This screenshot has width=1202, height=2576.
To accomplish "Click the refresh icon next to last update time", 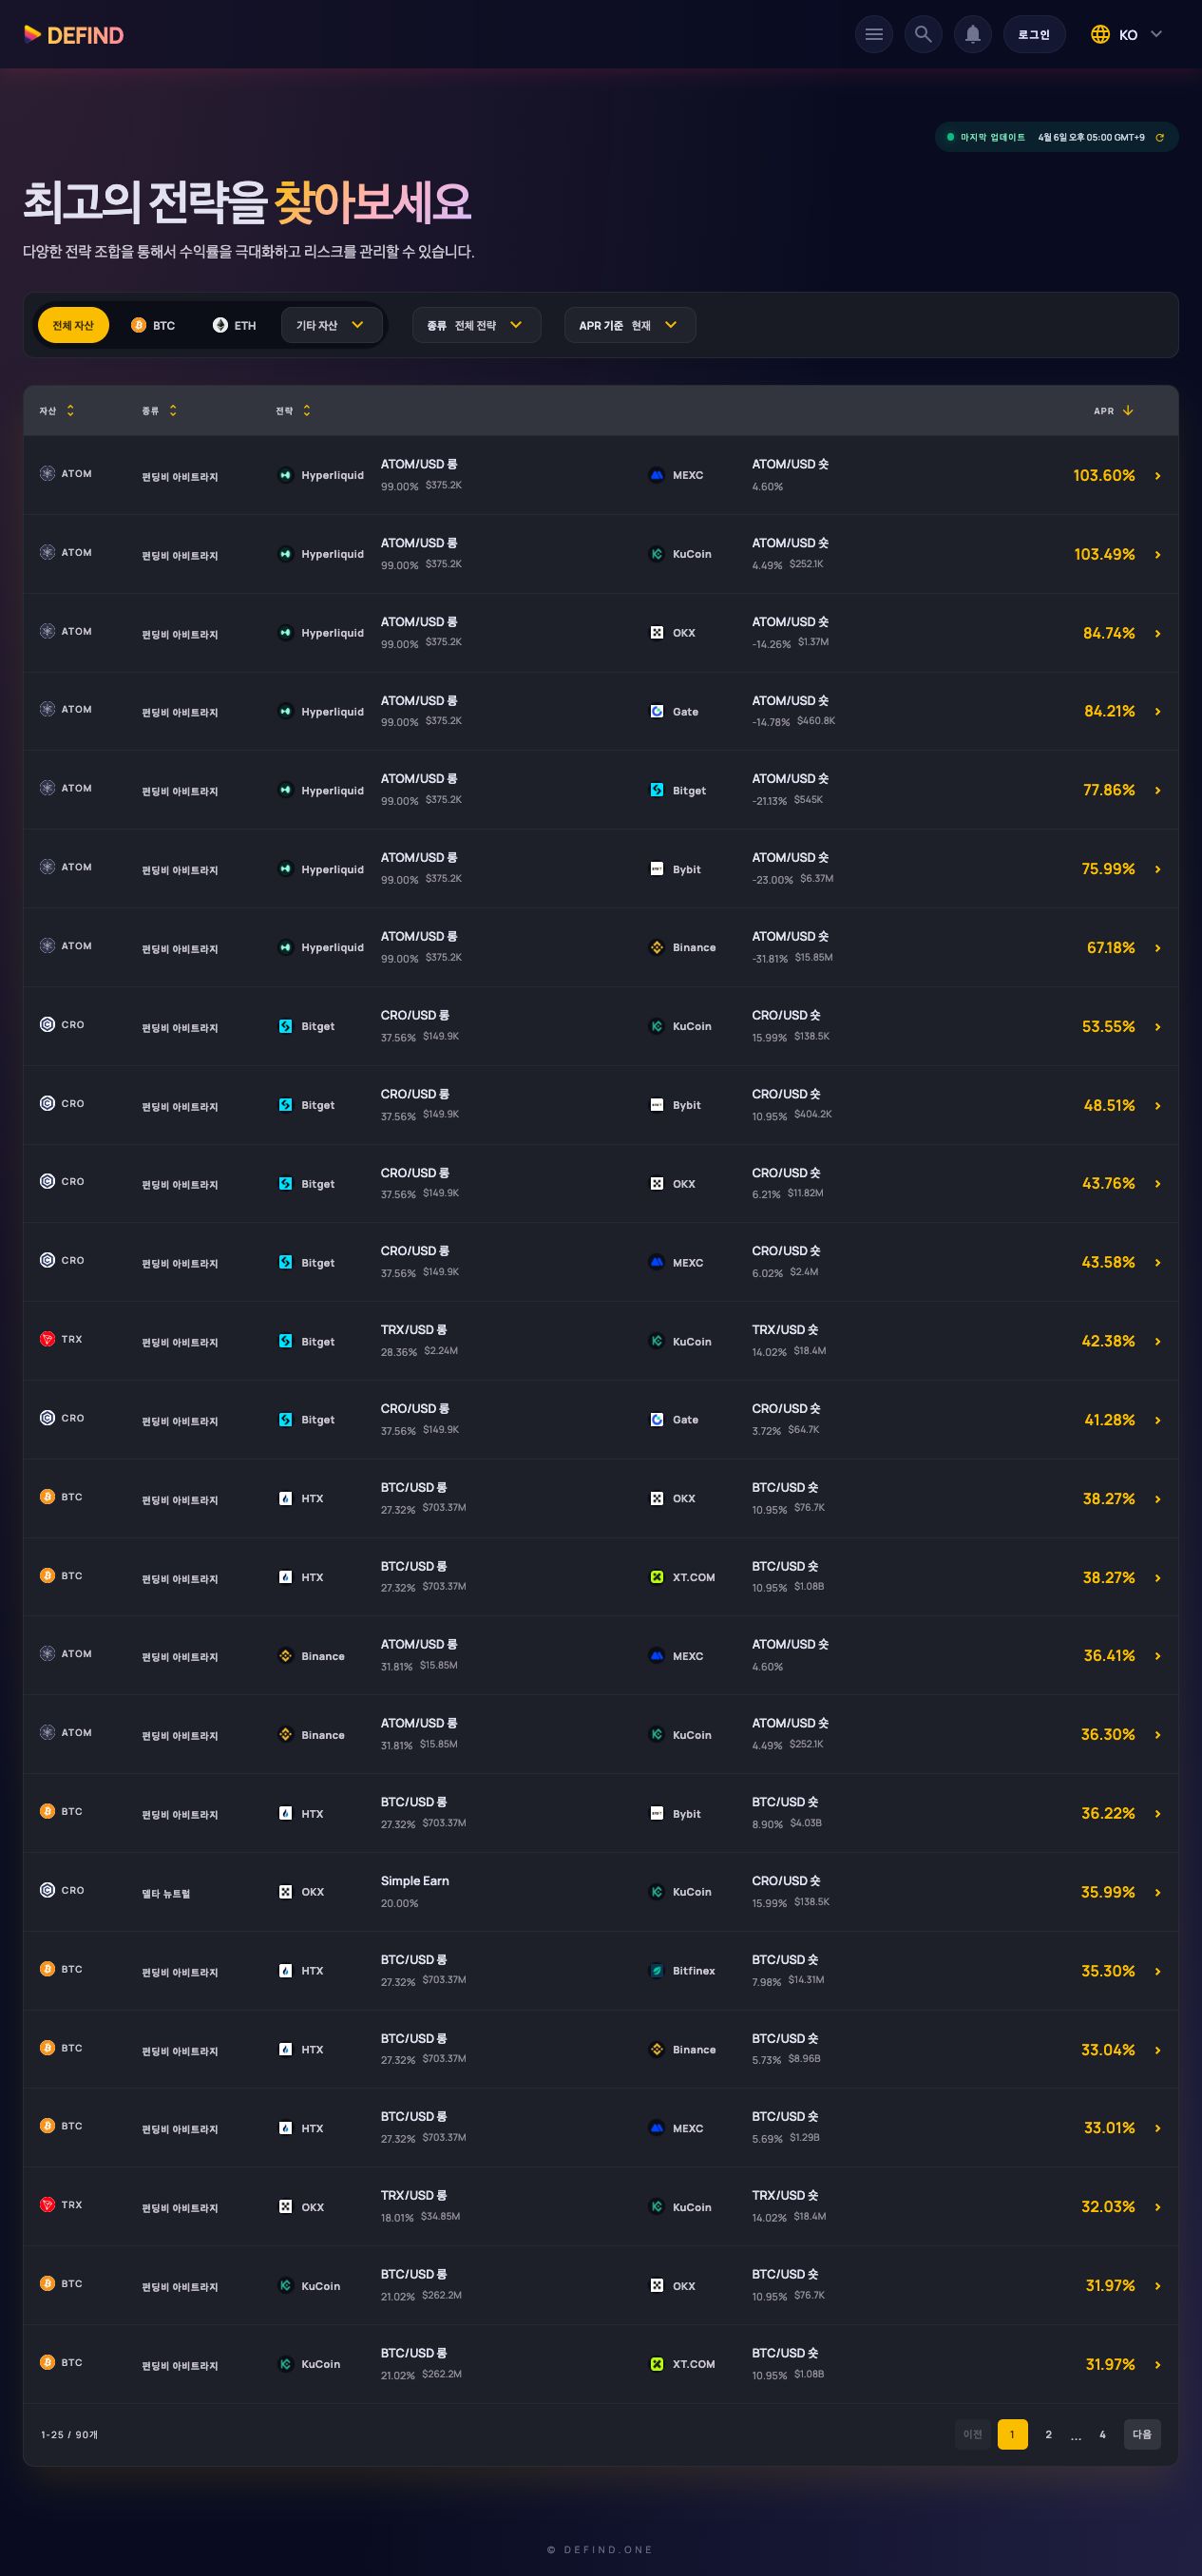I will (x=1160, y=137).
